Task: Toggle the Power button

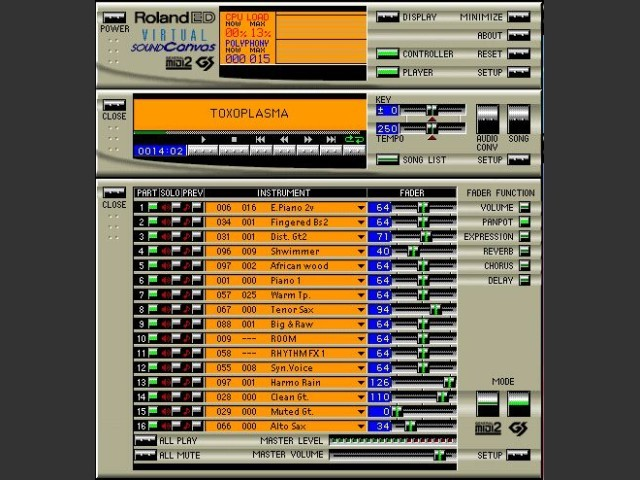Action: coord(114,18)
